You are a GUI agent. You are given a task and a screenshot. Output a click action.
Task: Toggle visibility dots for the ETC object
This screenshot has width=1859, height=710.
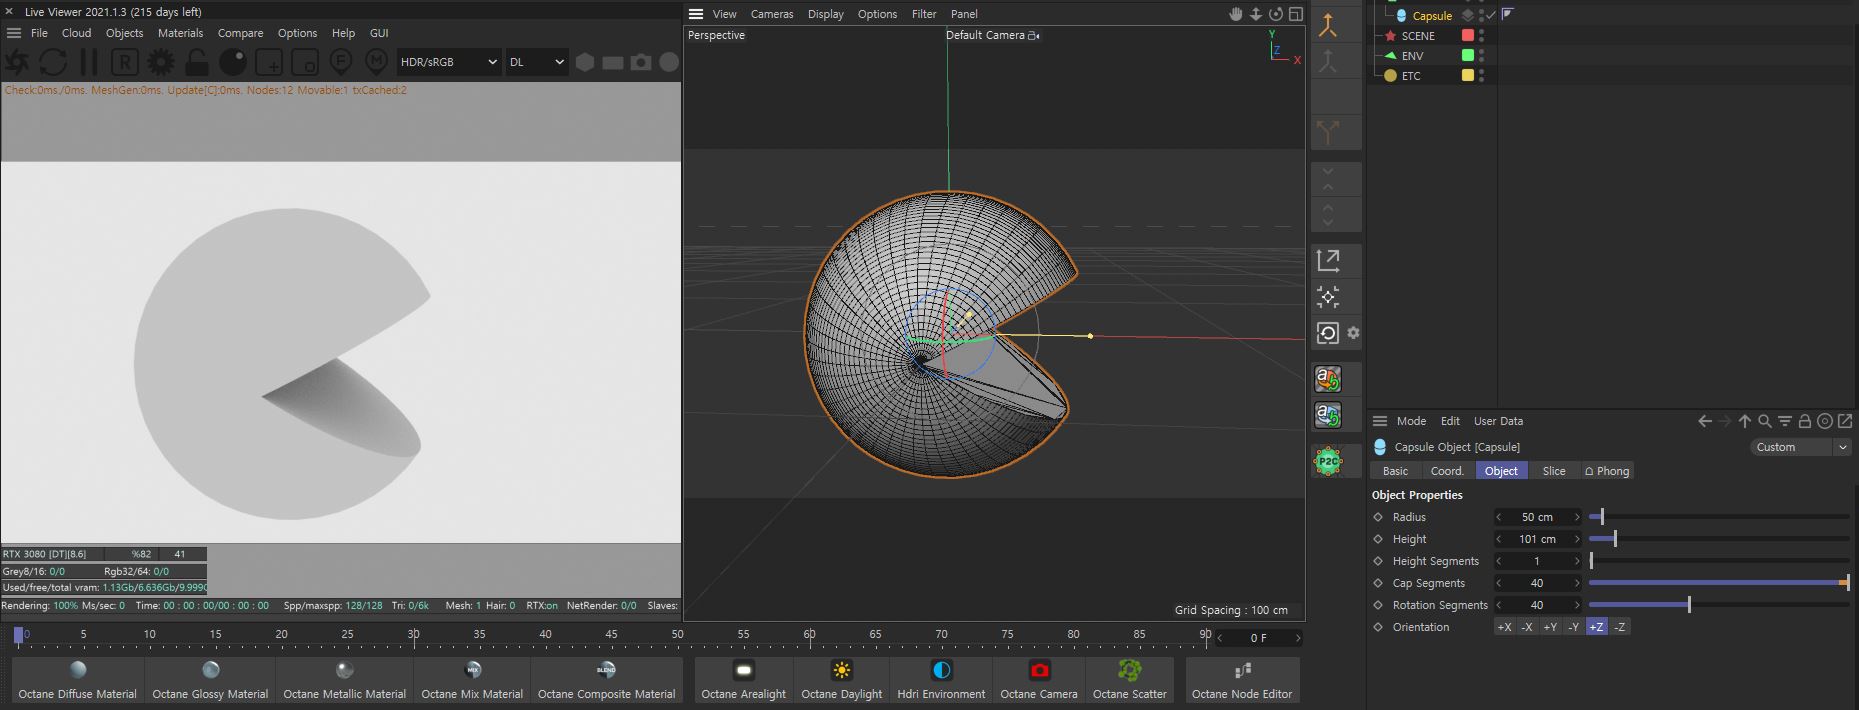click(1482, 75)
